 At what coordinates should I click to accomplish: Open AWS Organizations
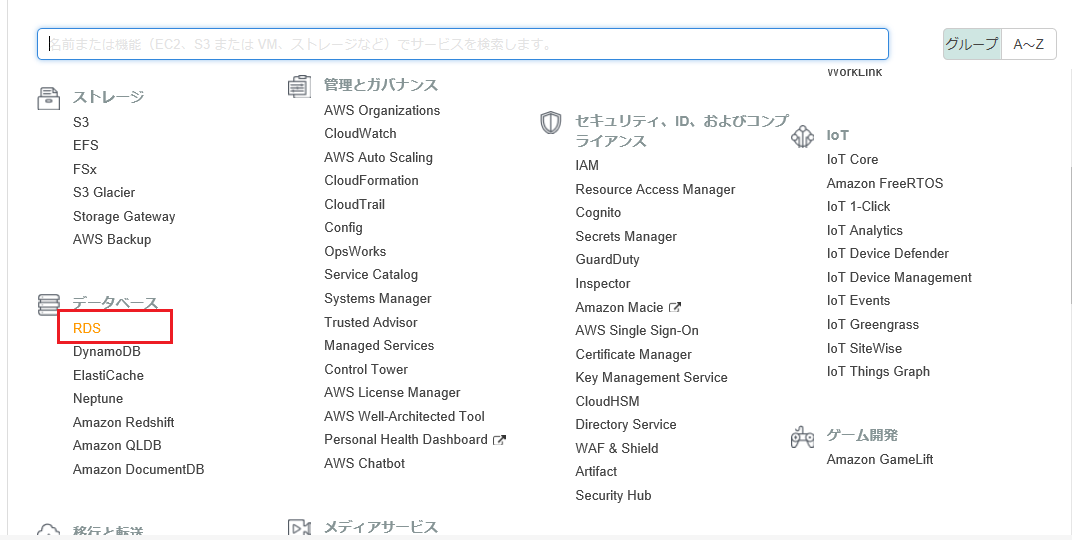pos(382,111)
